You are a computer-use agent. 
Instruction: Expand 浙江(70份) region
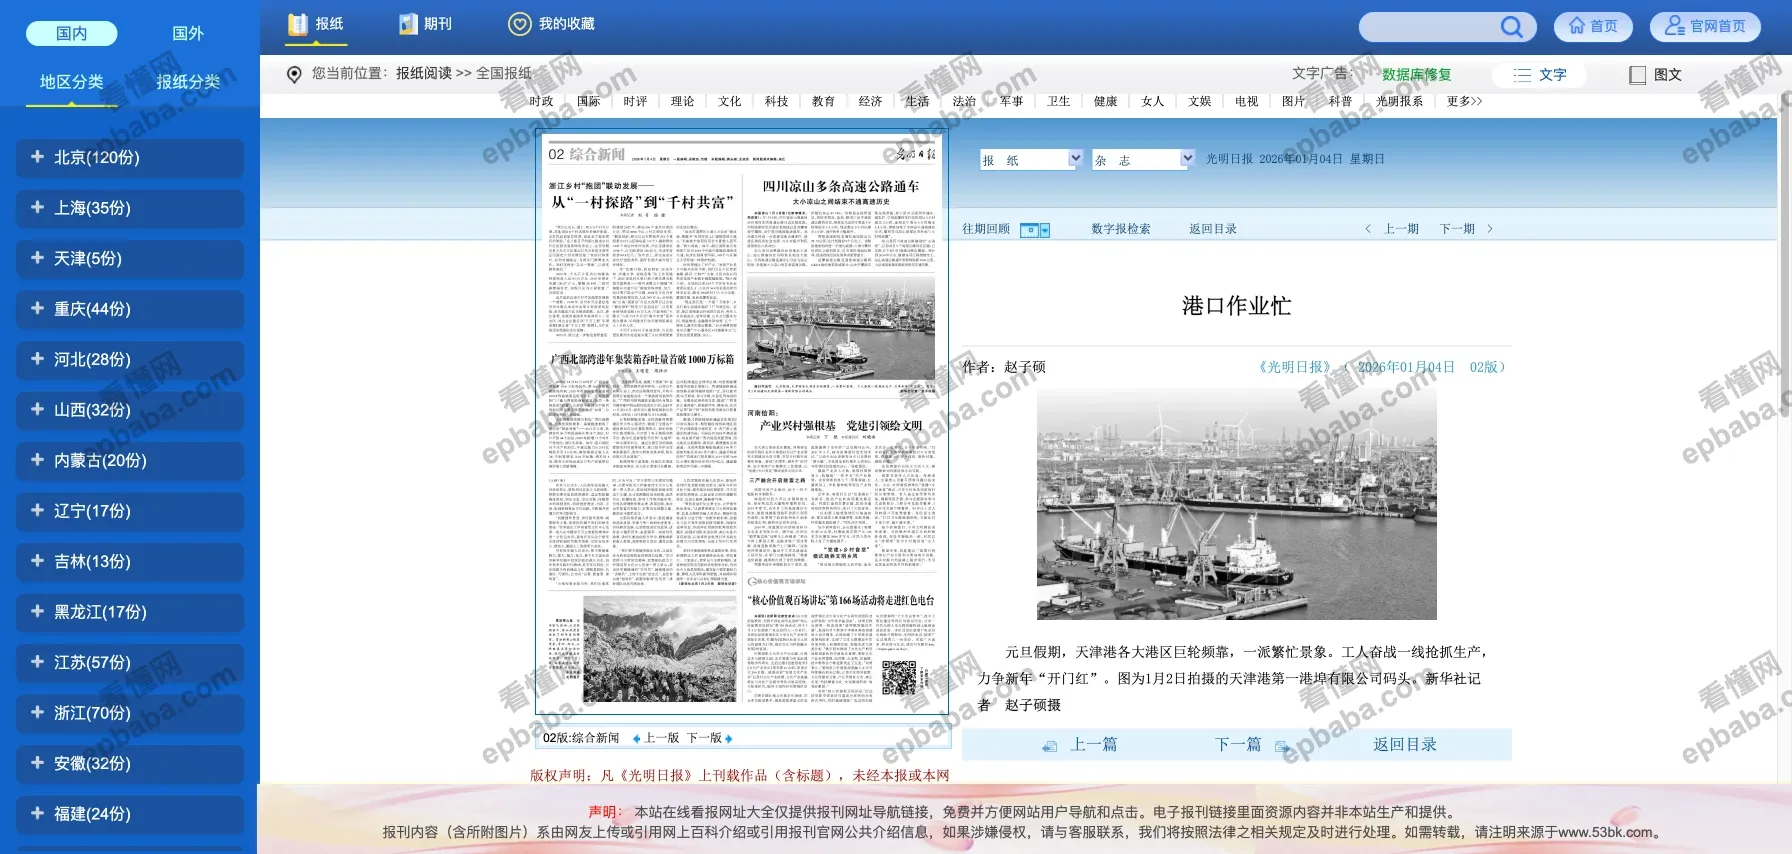click(130, 713)
